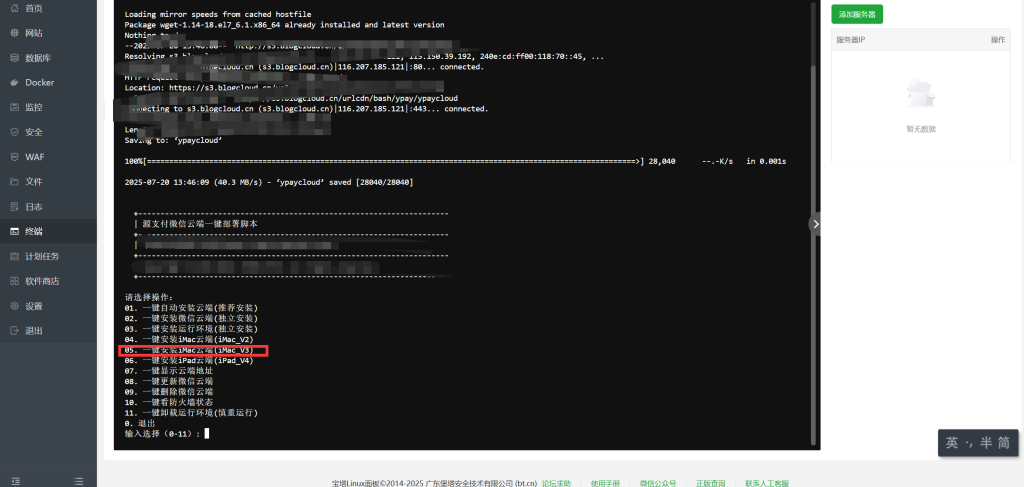
Task: Click the 操作 column header
Action: (x=997, y=40)
